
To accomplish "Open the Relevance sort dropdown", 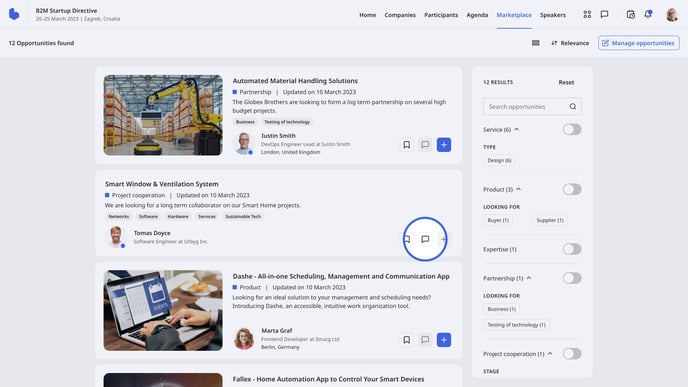I will pyautogui.click(x=570, y=43).
